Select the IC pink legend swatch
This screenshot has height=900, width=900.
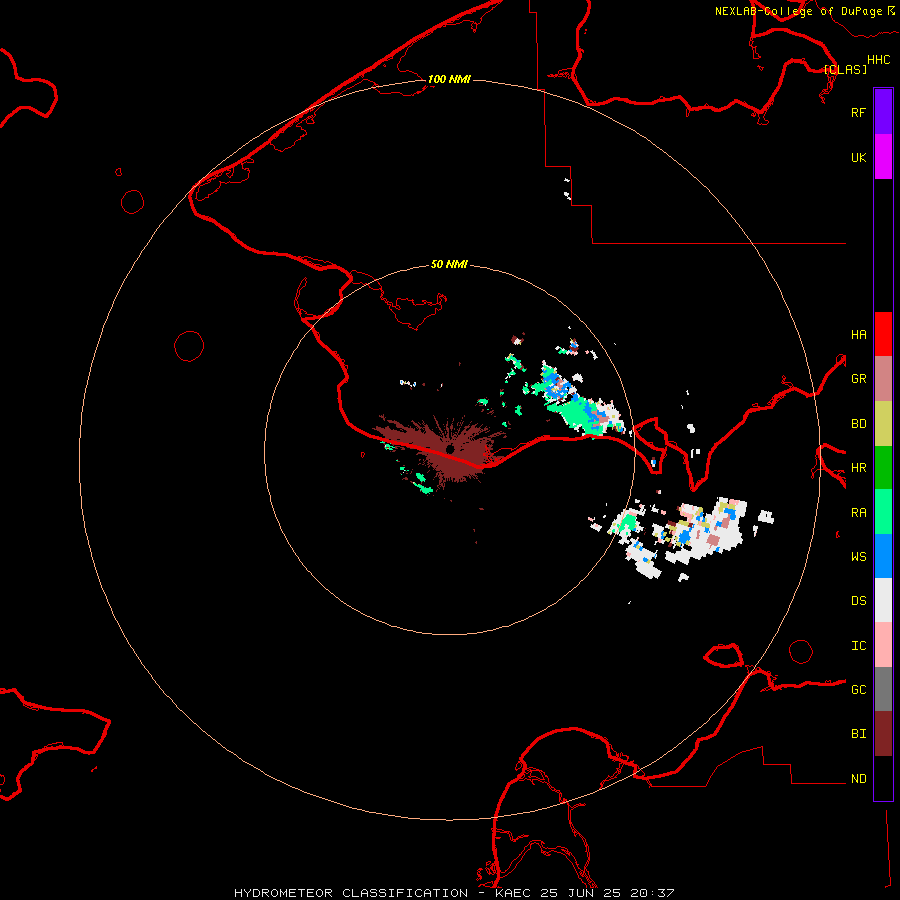[x=883, y=645]
